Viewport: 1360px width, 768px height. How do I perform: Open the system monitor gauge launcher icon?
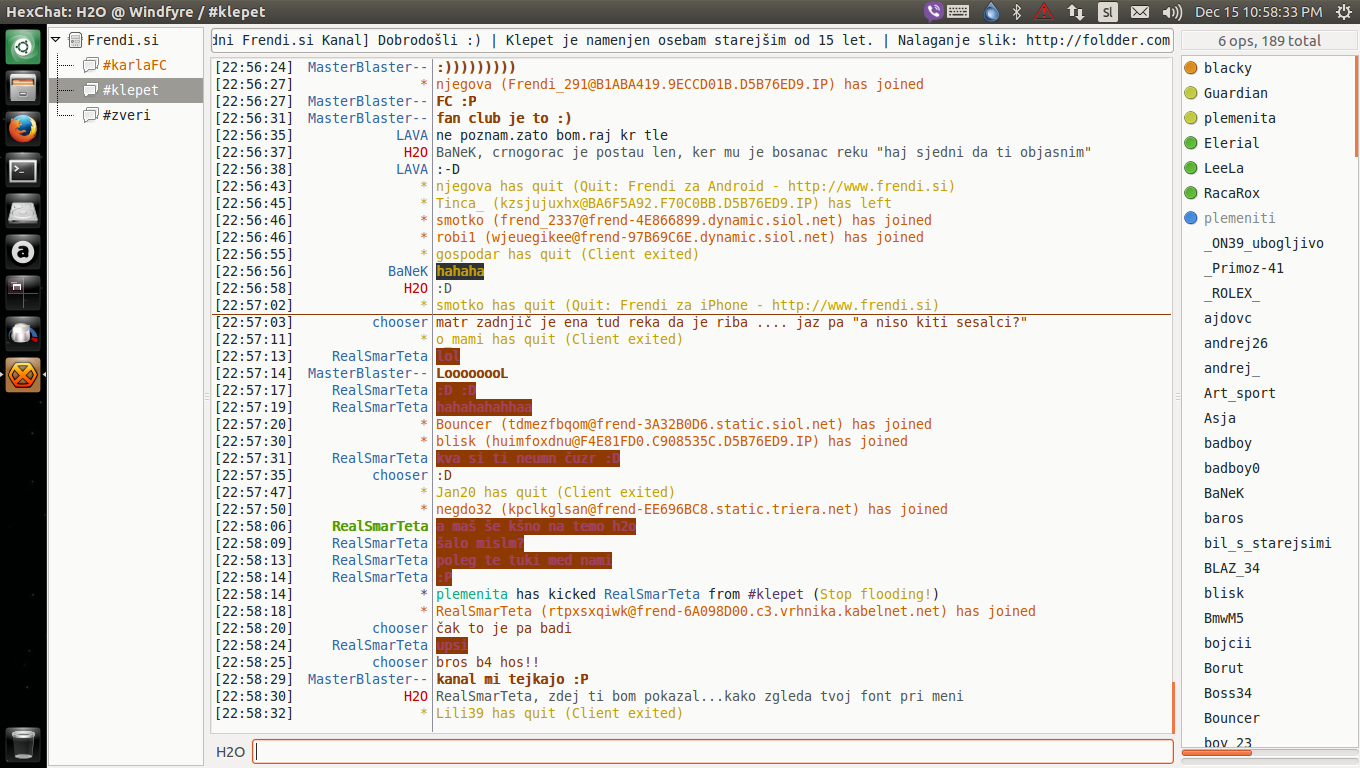(x=24, y=334)
